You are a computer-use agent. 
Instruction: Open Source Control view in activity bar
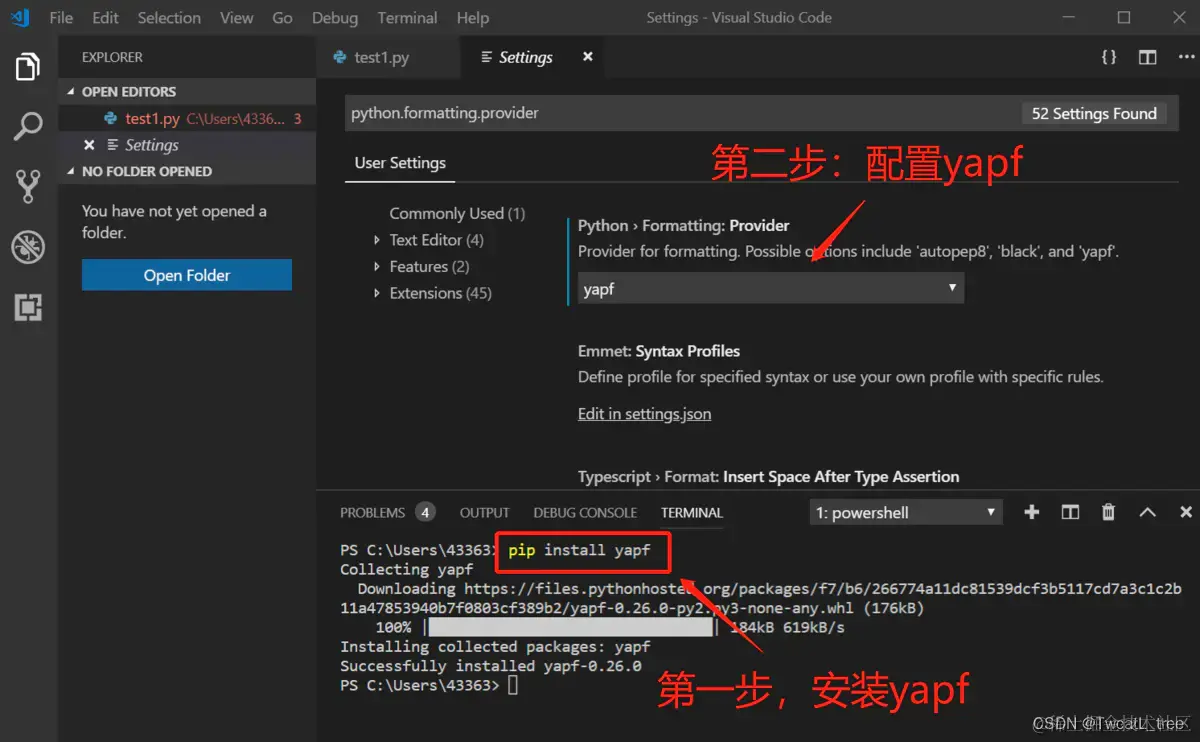tap(28, 186)
